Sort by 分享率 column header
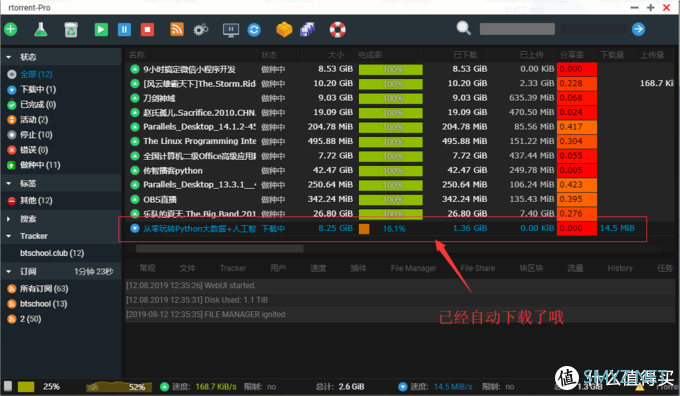680x396 pixels. [x=572, y=55]
